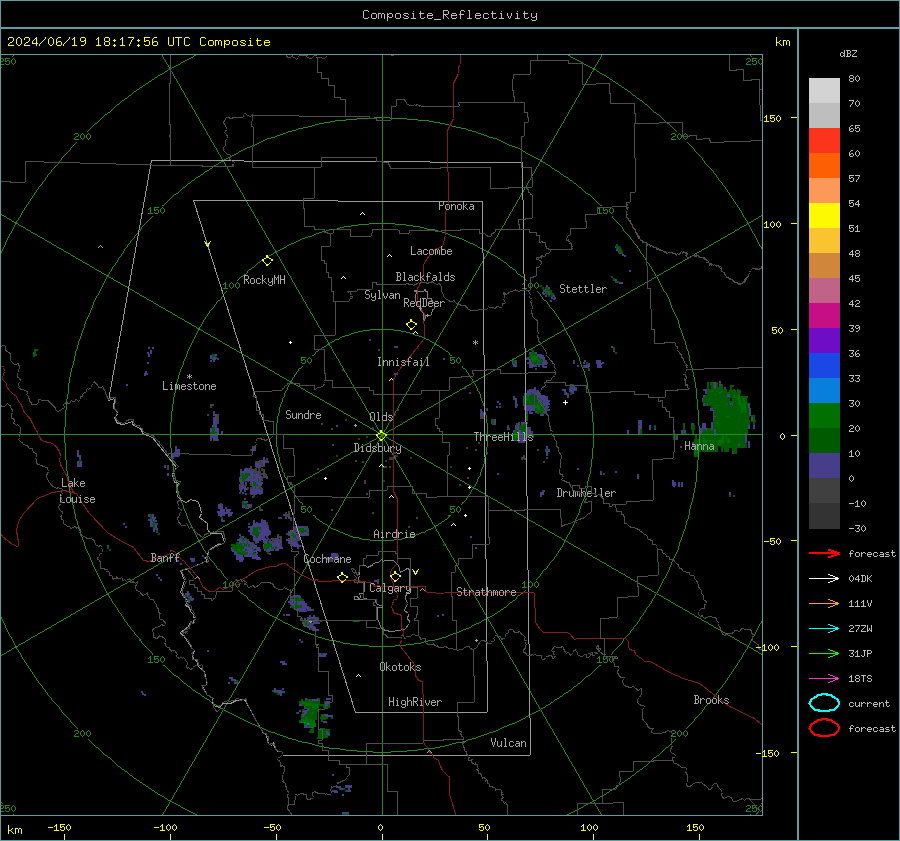
Task: Select the bright green 20-30 dBZ swatch
Action: pyautogui.click(x=824, y=416)
